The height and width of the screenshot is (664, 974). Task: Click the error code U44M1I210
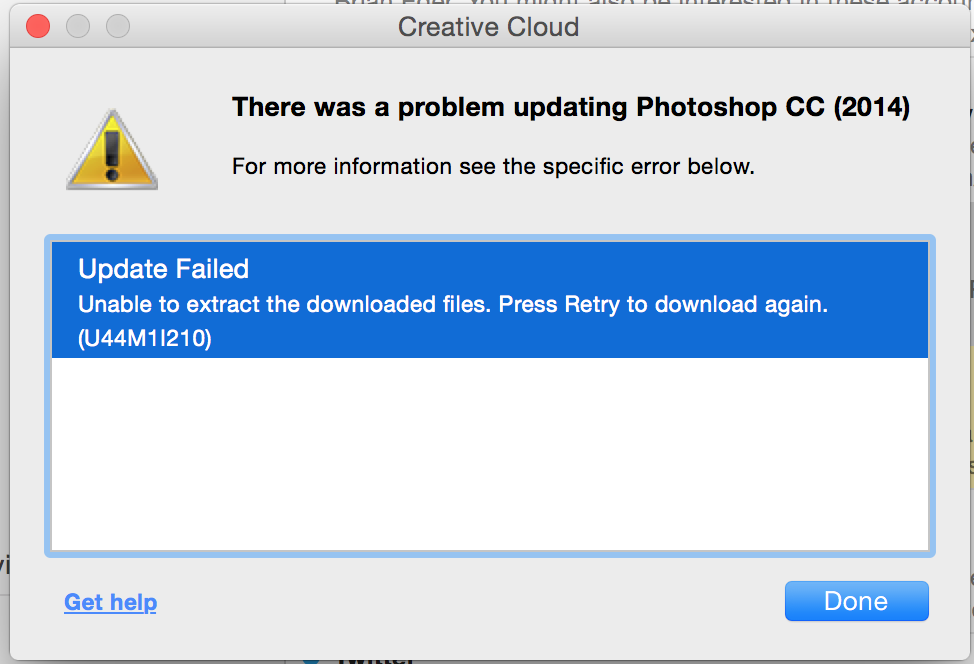[x=145, y=339]
